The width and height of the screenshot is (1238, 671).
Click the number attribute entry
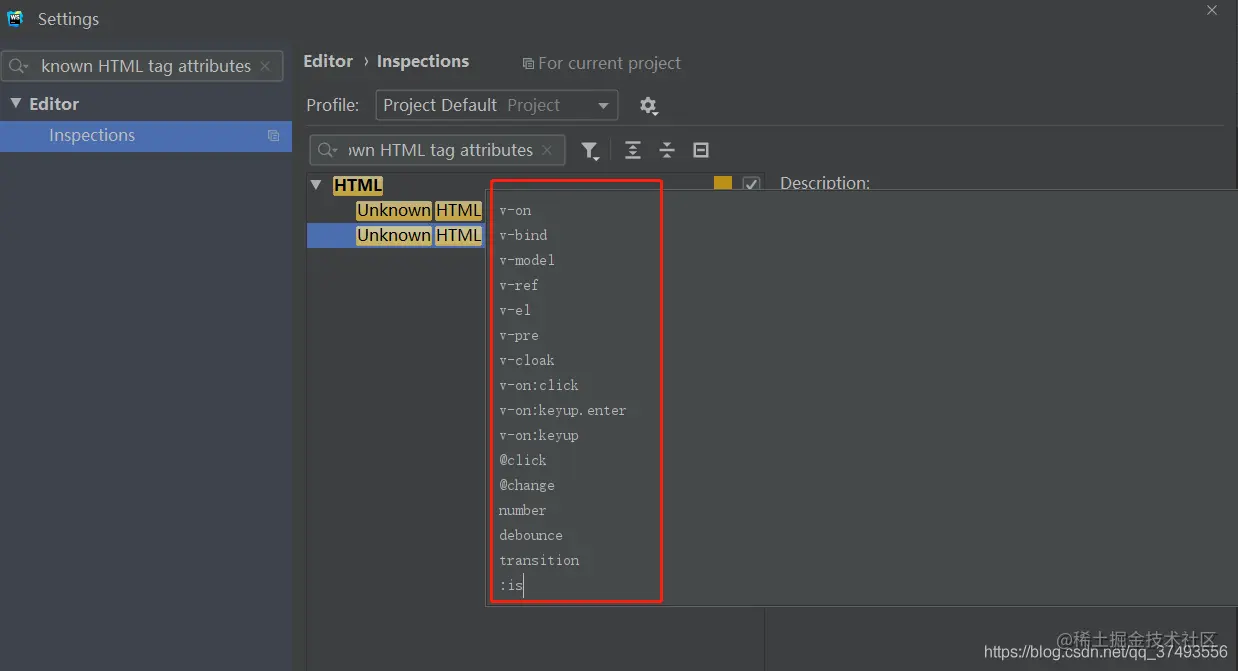pyautogui.click(x=523, y=510)
